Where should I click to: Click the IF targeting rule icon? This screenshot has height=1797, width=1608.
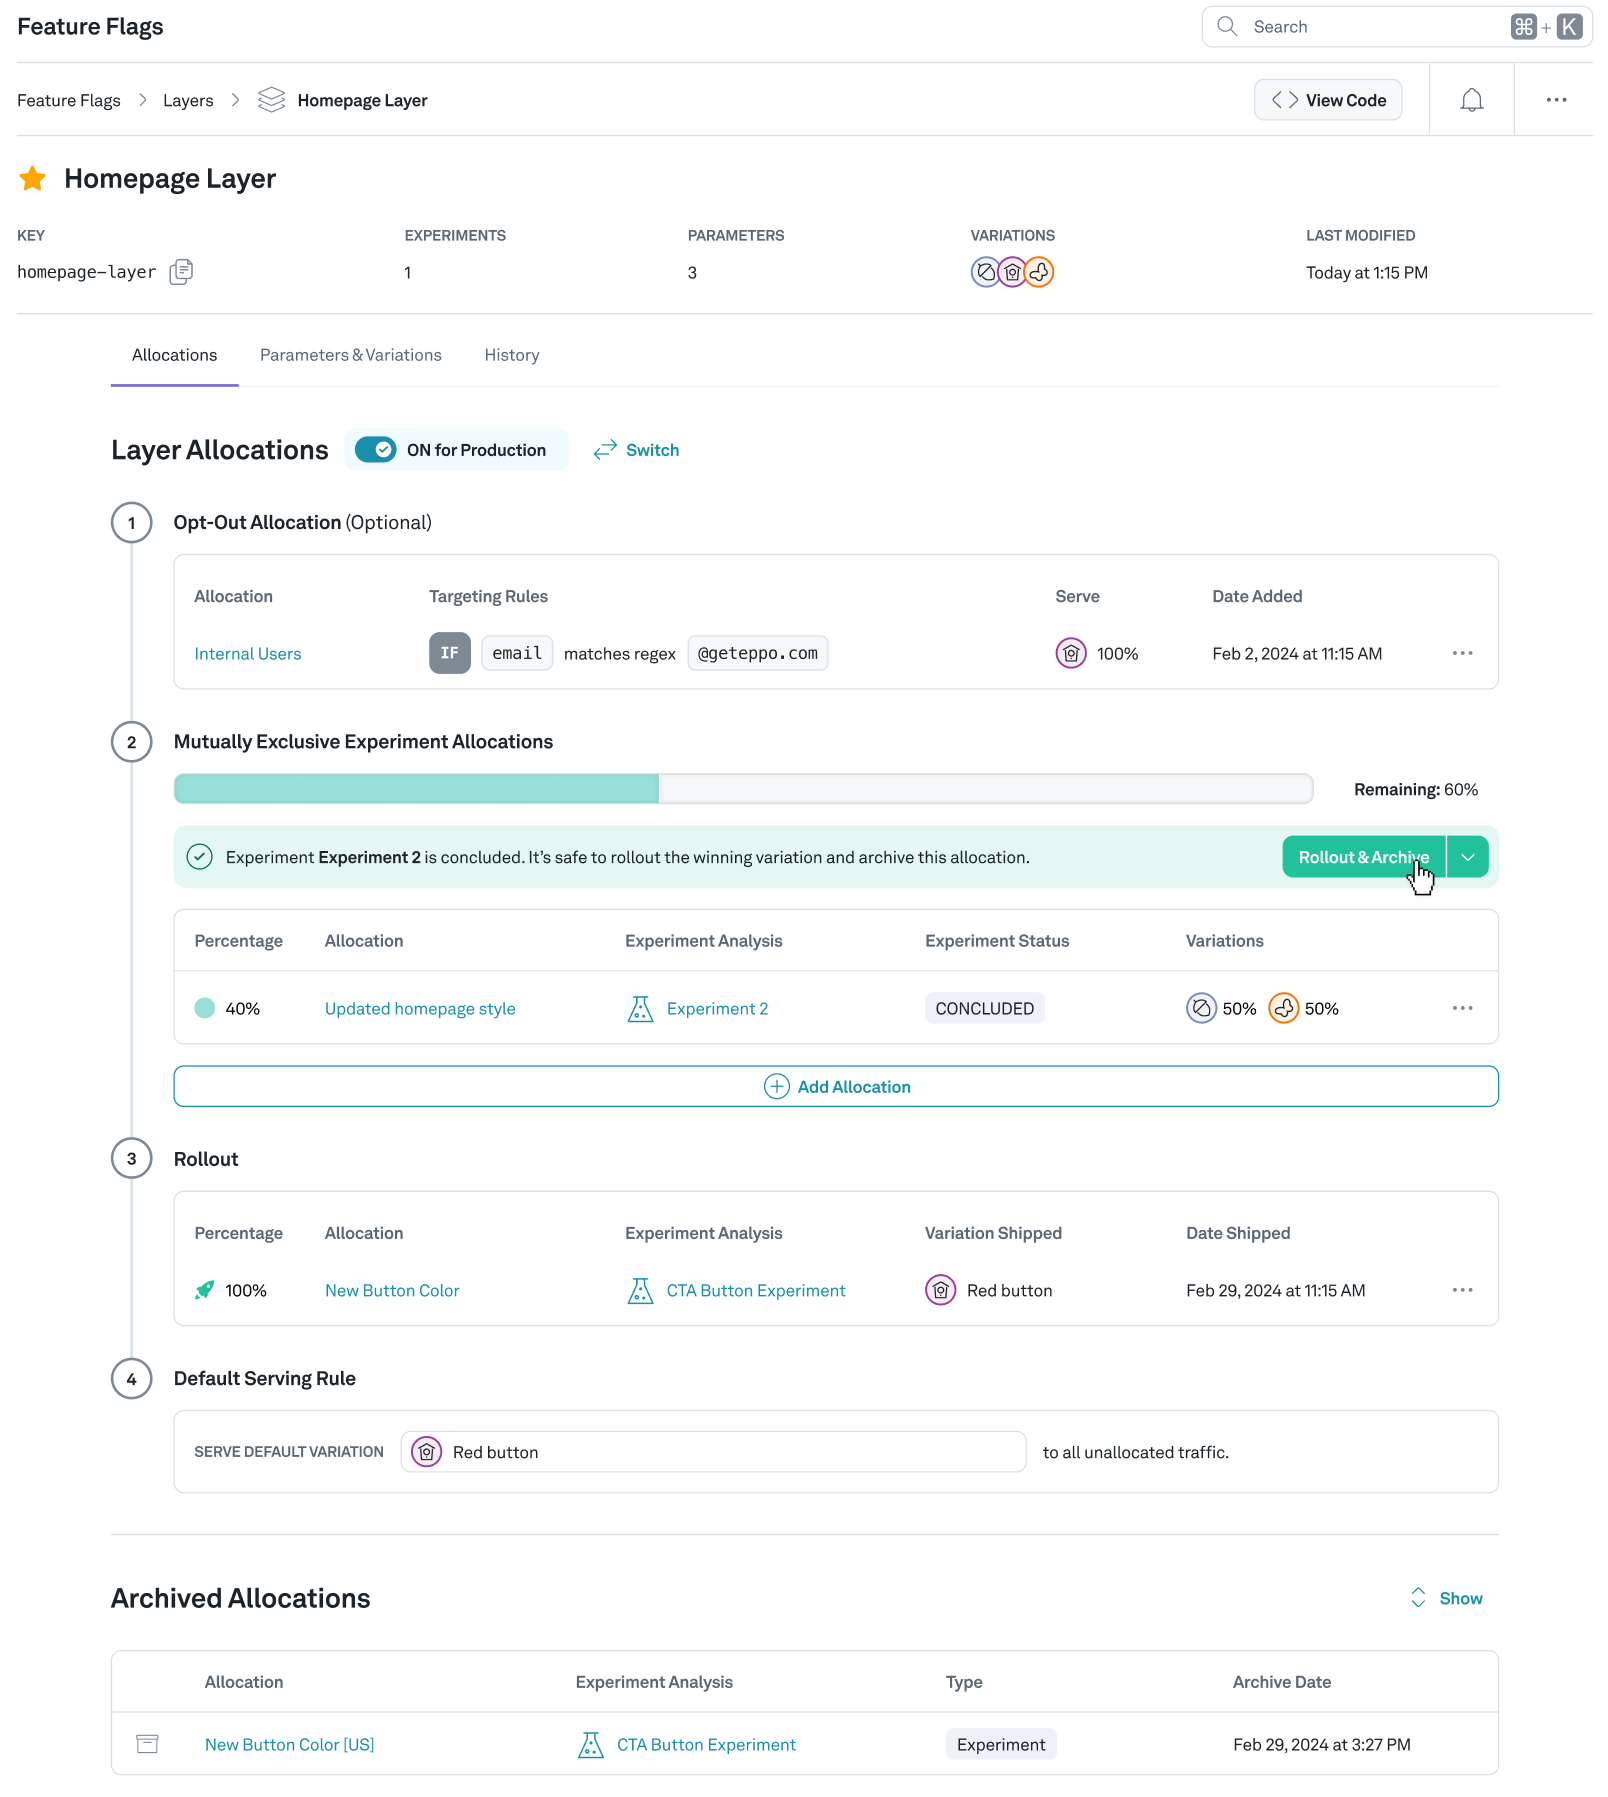coord(449,653)
